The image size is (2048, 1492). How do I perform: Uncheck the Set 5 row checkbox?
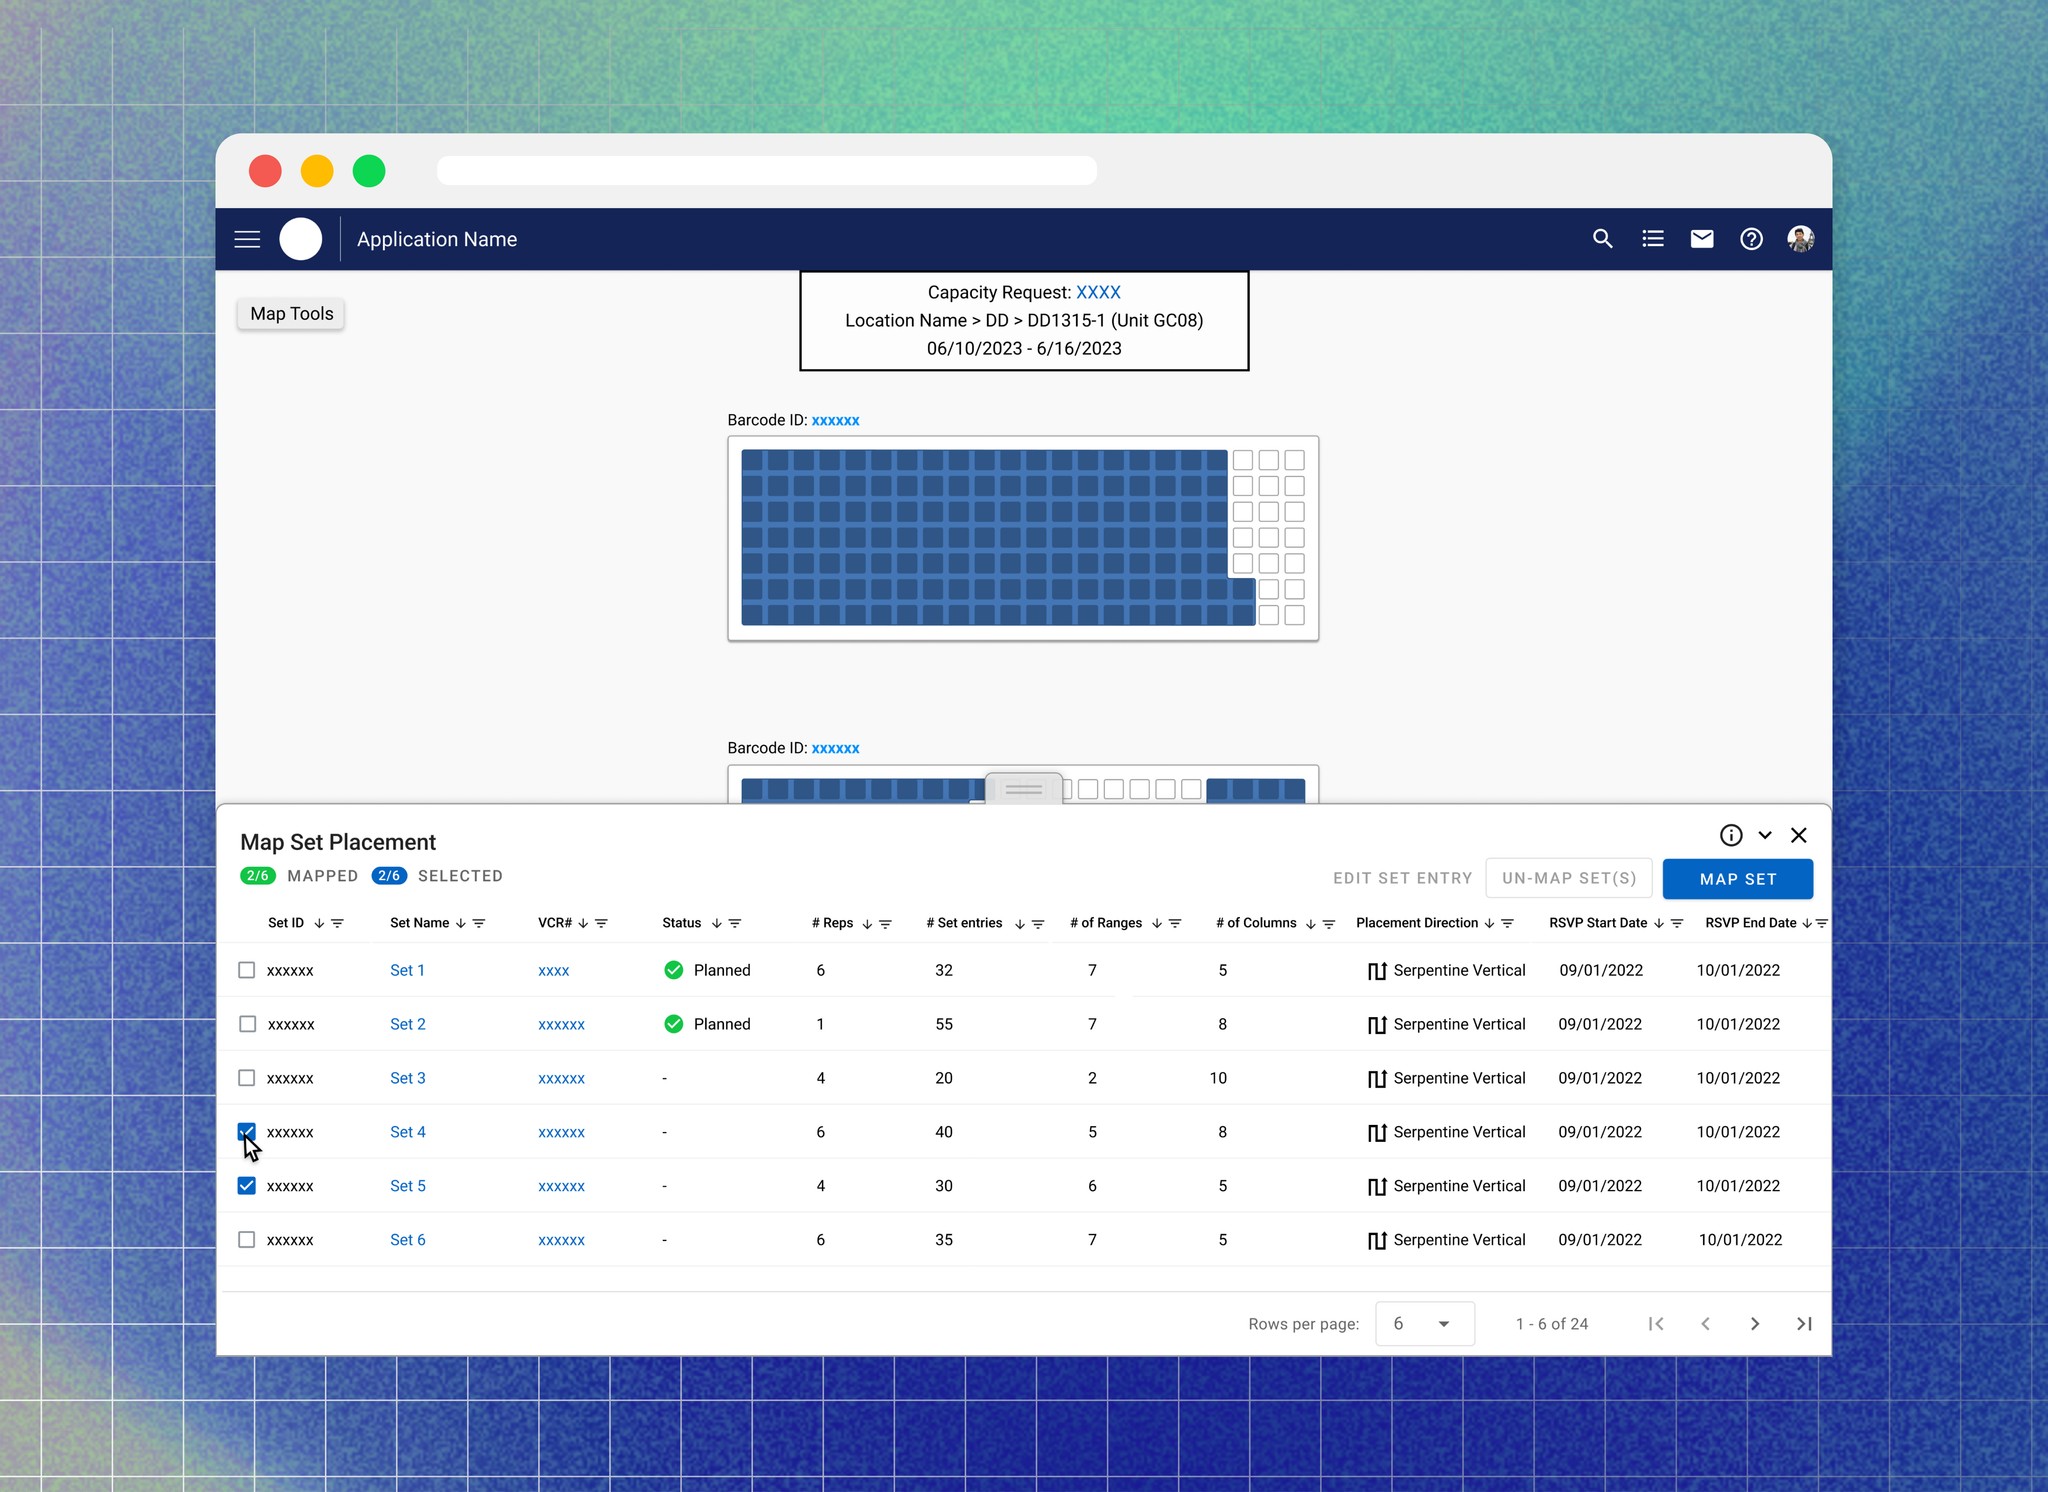[247, 1186]
